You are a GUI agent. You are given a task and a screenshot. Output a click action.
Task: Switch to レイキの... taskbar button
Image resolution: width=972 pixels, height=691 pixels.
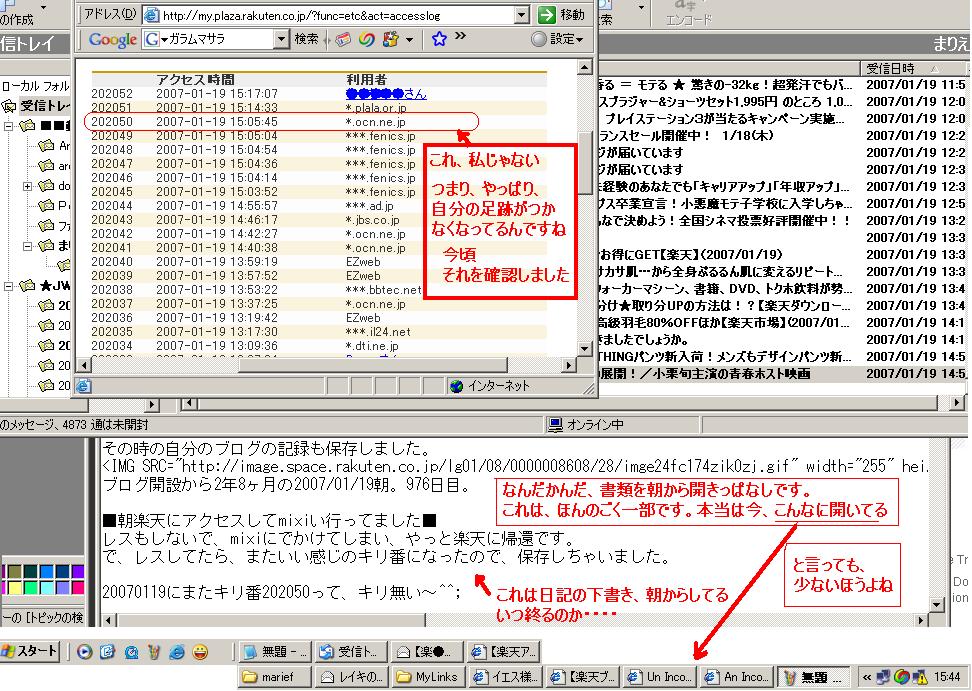351,677
